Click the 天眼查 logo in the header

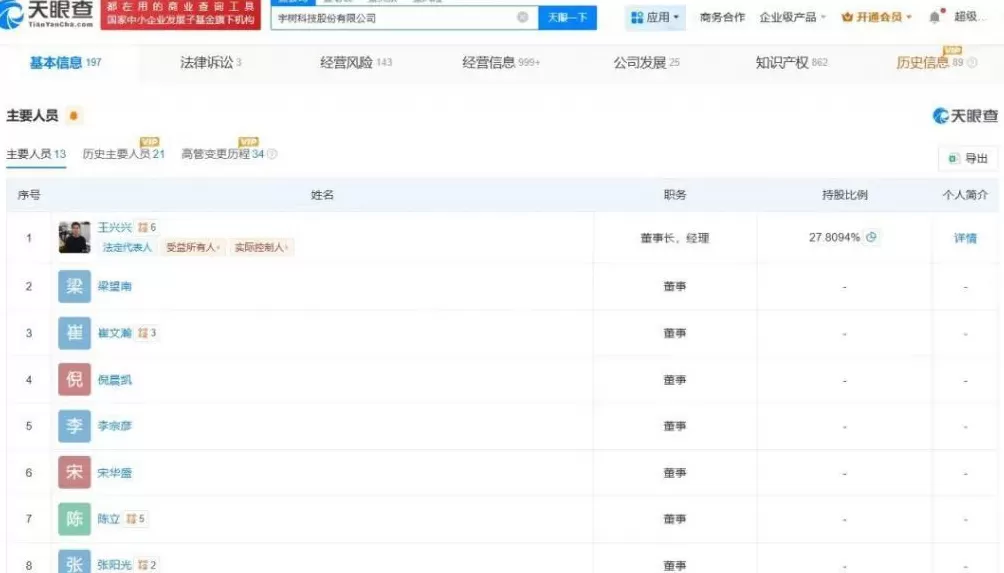[x=47, y=14]
